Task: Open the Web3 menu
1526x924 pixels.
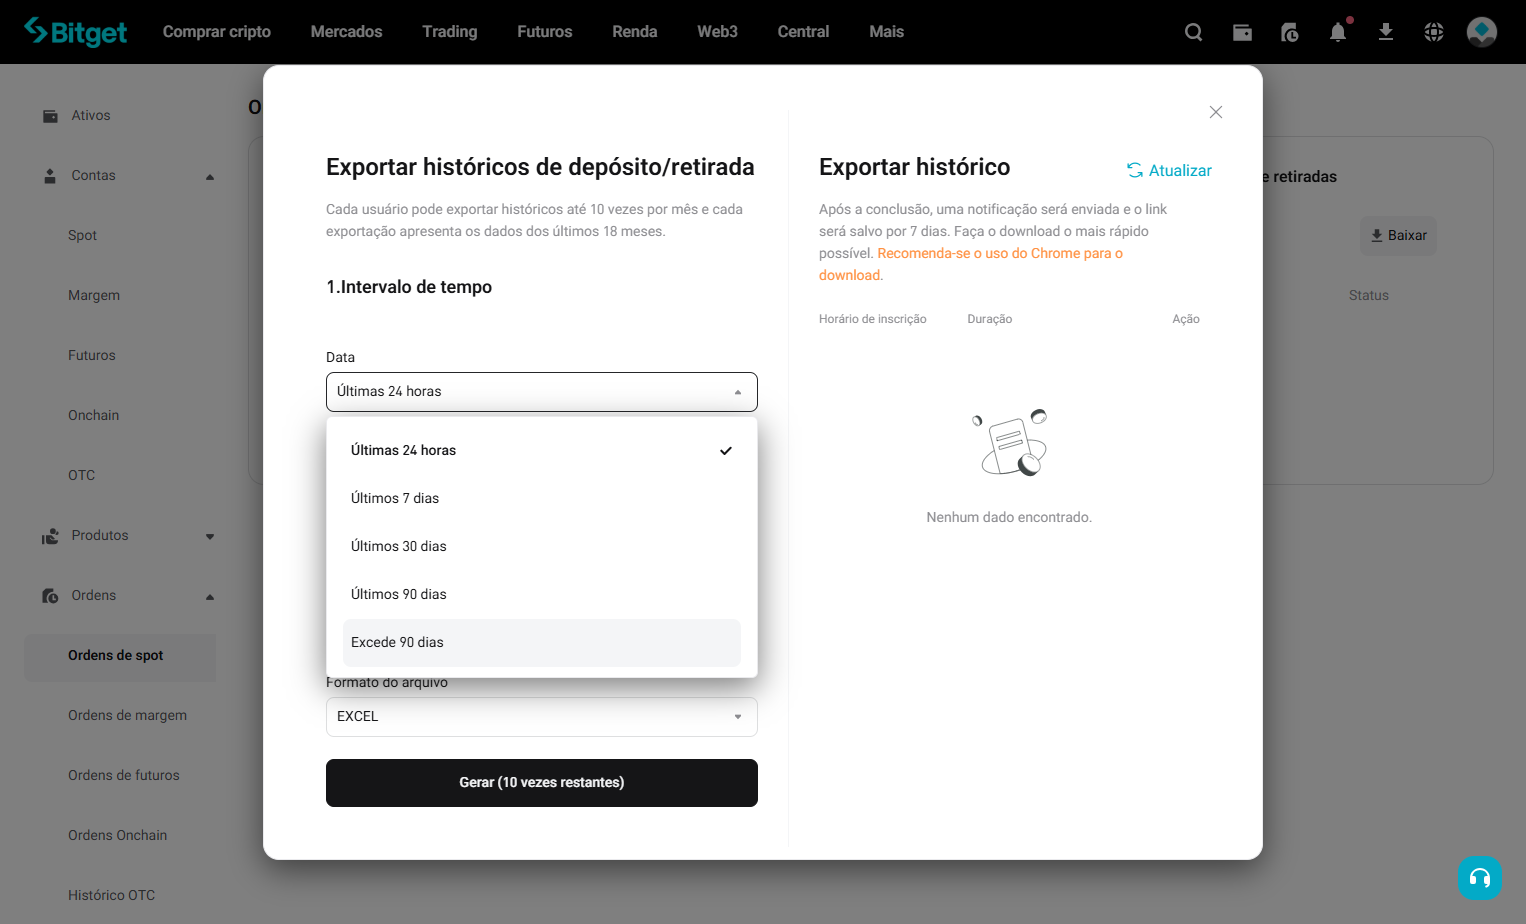Action: (x=718, y=32)
